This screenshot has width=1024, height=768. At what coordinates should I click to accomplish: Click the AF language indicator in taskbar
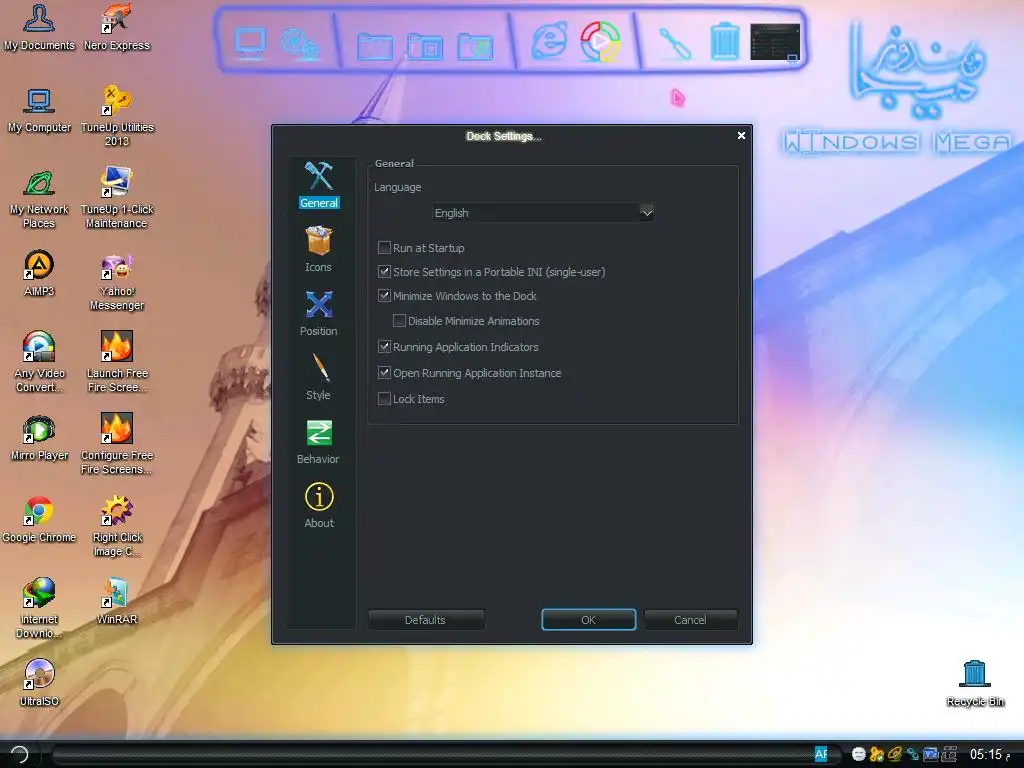tap(821, 754)
